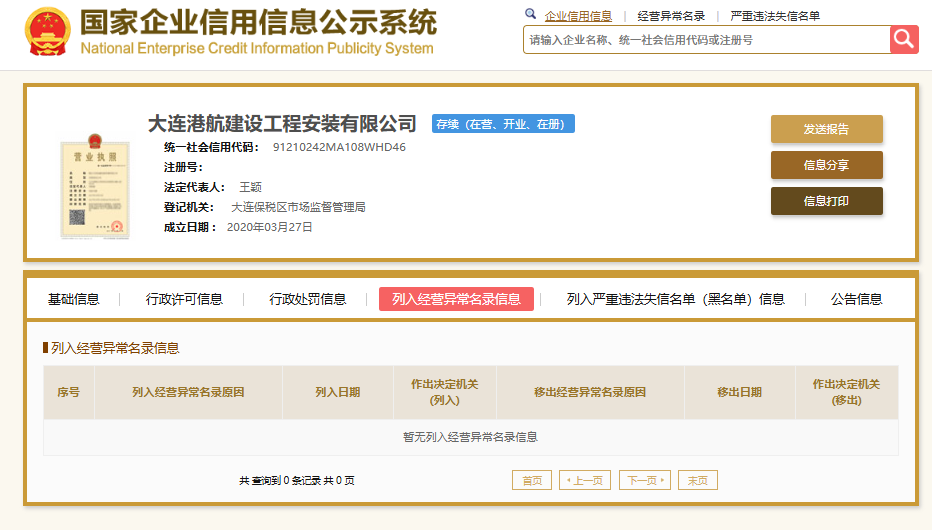
Task: Click the 作出决定机关(列入) column header
Action: click(445, 392)
